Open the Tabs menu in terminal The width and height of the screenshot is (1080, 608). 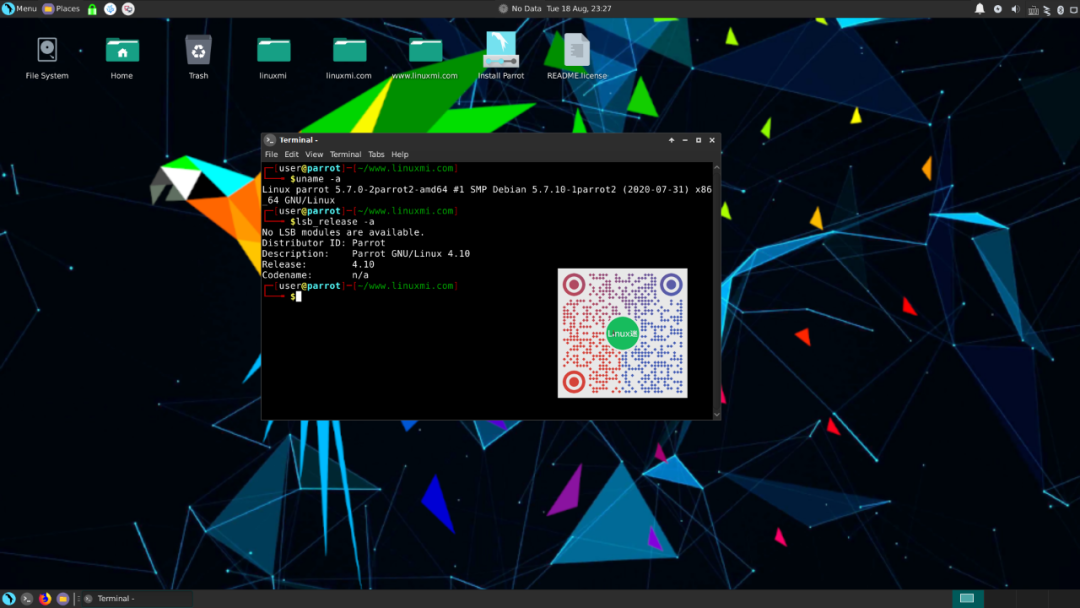click(376, 155)
